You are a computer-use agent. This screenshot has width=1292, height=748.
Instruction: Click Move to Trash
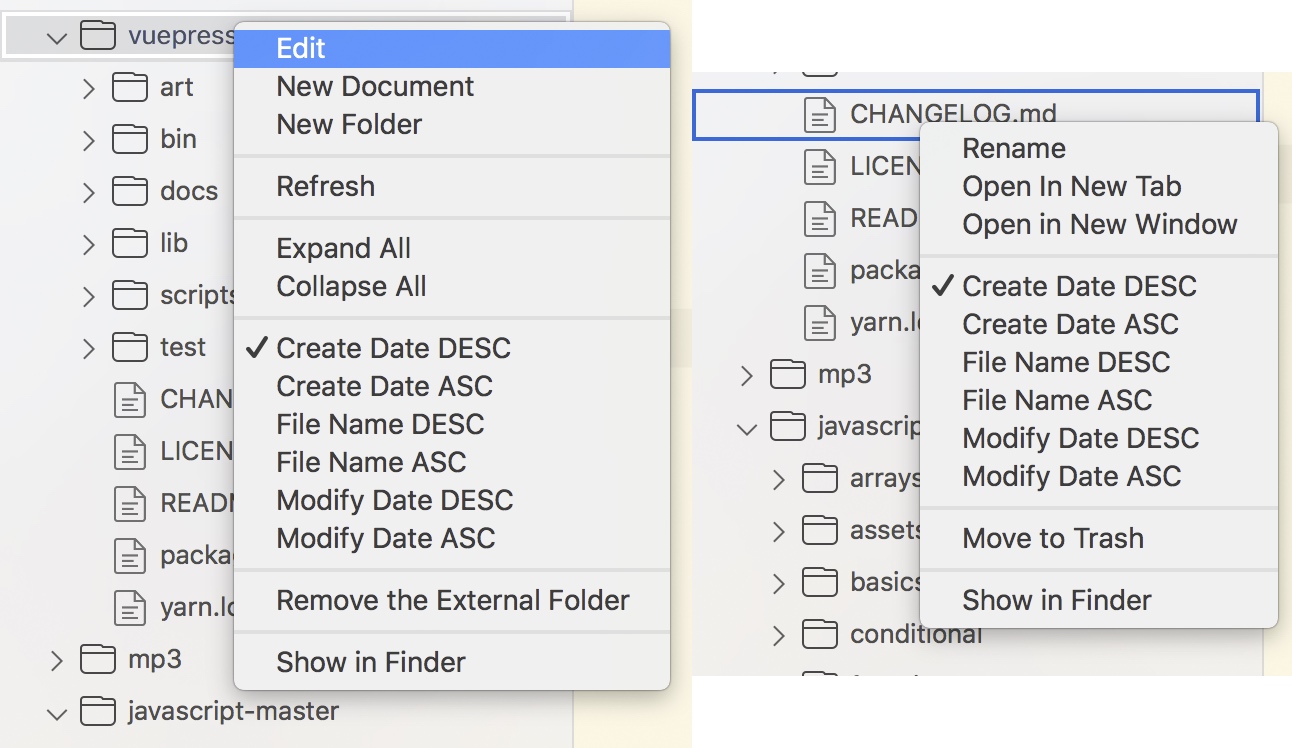(1052, 538)
